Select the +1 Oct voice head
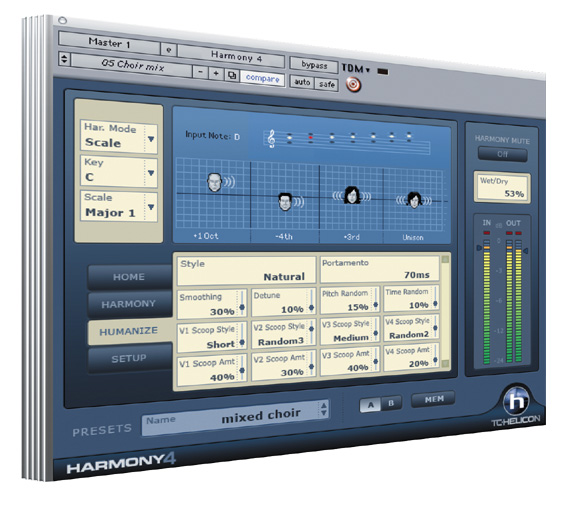Image resolution: width=567 pixels, height=509 pixels. [214, 182]
